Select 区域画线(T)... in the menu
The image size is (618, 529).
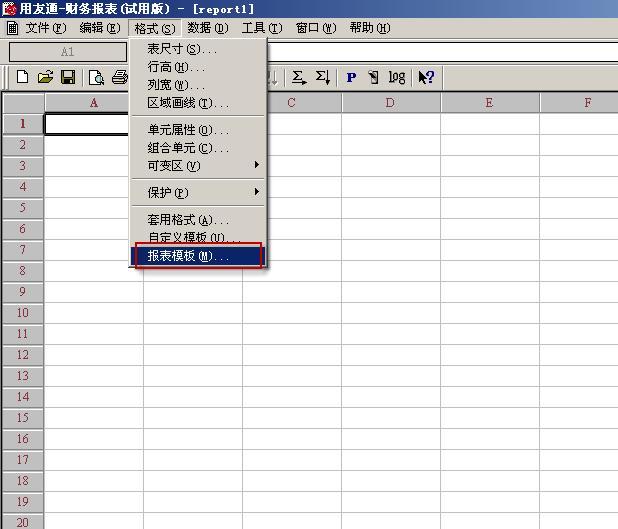198,103
